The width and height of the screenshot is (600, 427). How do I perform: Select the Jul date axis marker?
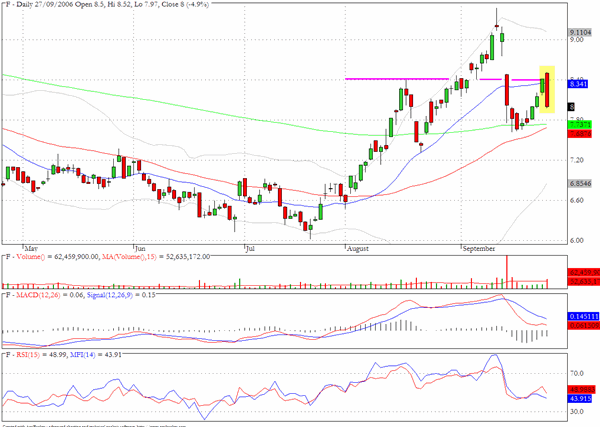click(x=250, y=249)
